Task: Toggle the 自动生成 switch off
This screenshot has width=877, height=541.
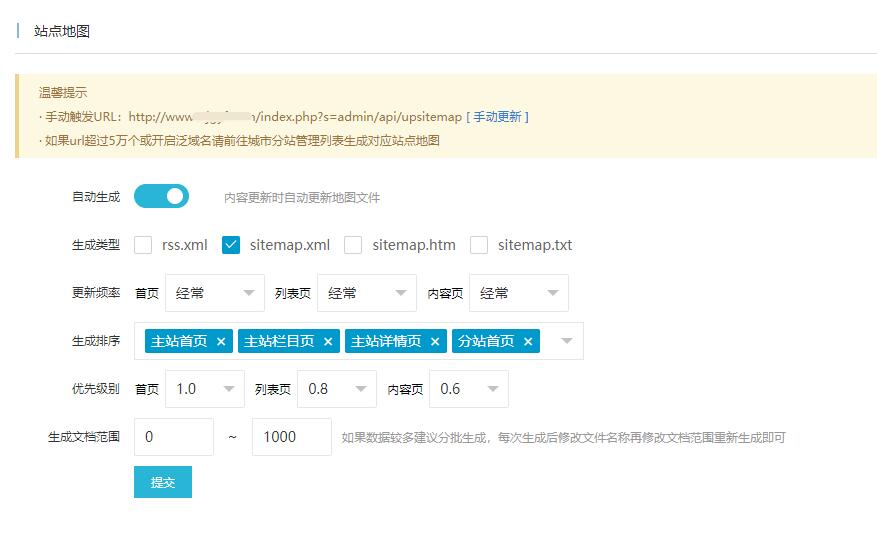Action: [161, 196]
